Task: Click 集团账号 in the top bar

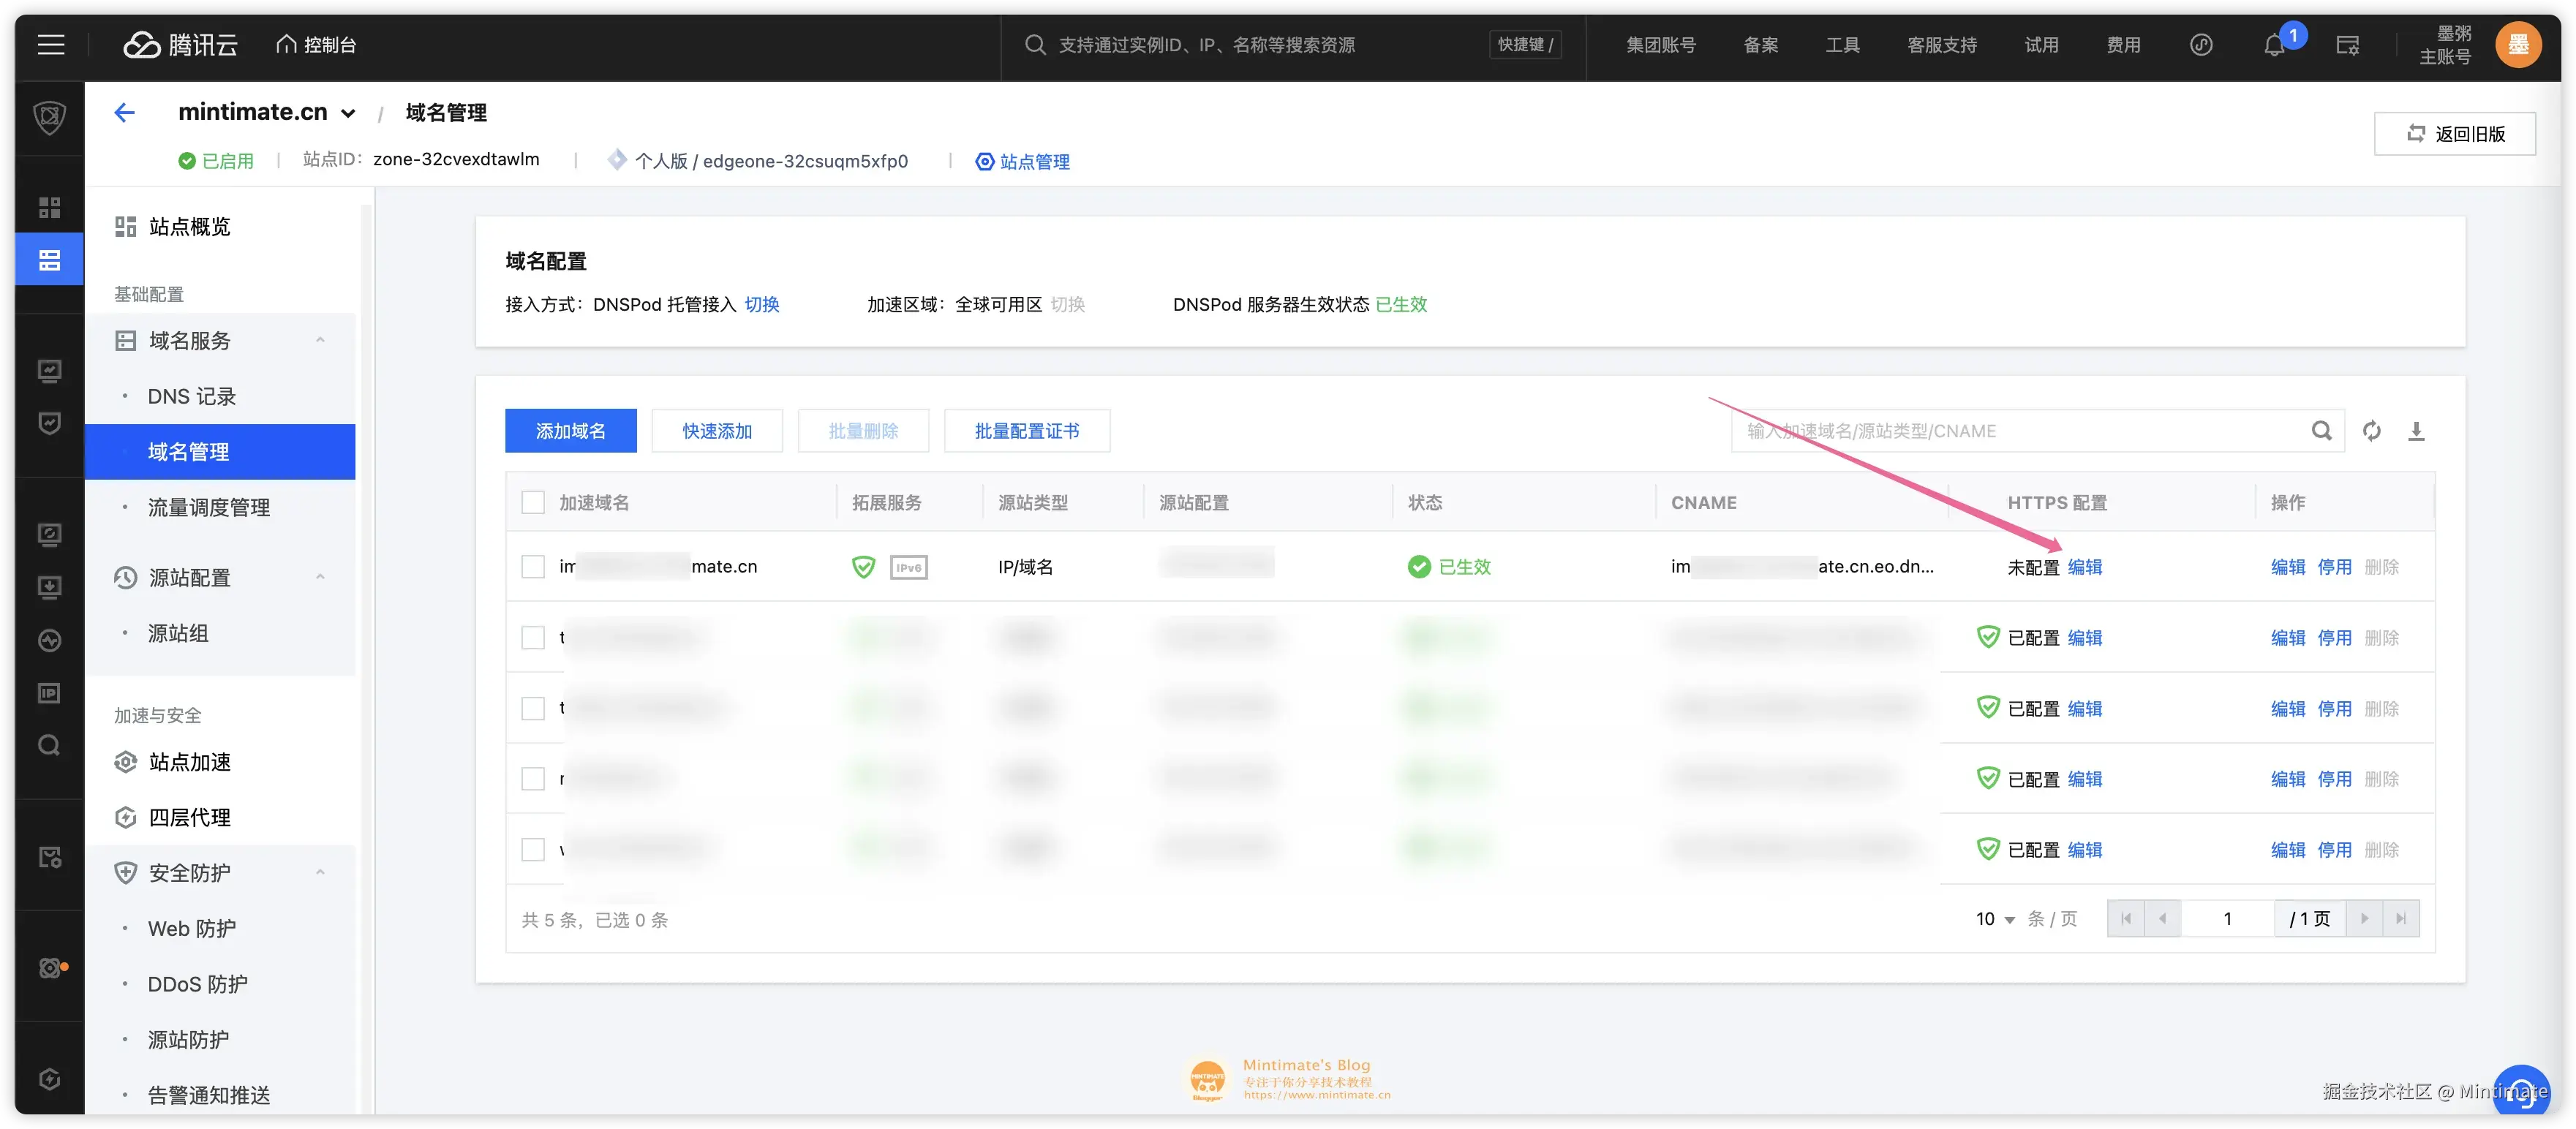Action: (1660, 45)
